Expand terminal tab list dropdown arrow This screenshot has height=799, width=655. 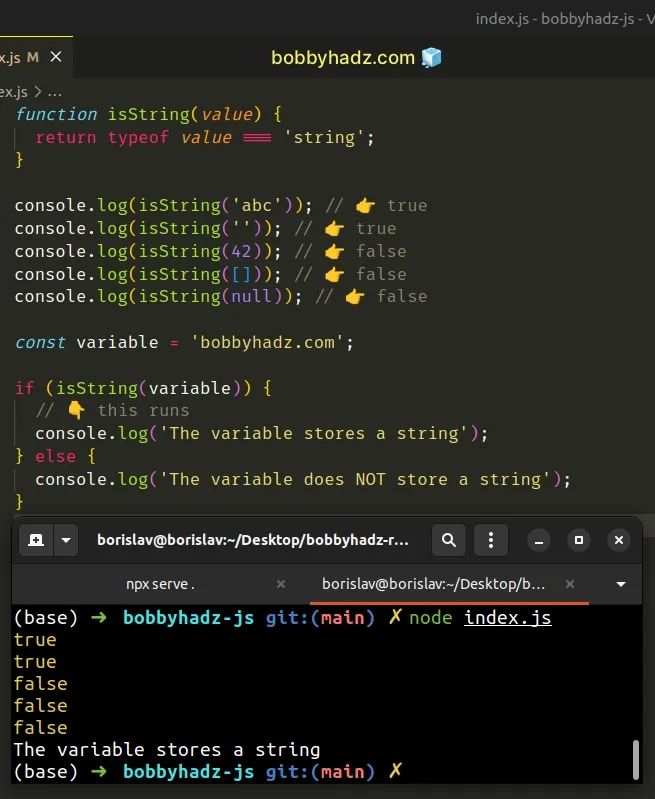coord(621,584)
